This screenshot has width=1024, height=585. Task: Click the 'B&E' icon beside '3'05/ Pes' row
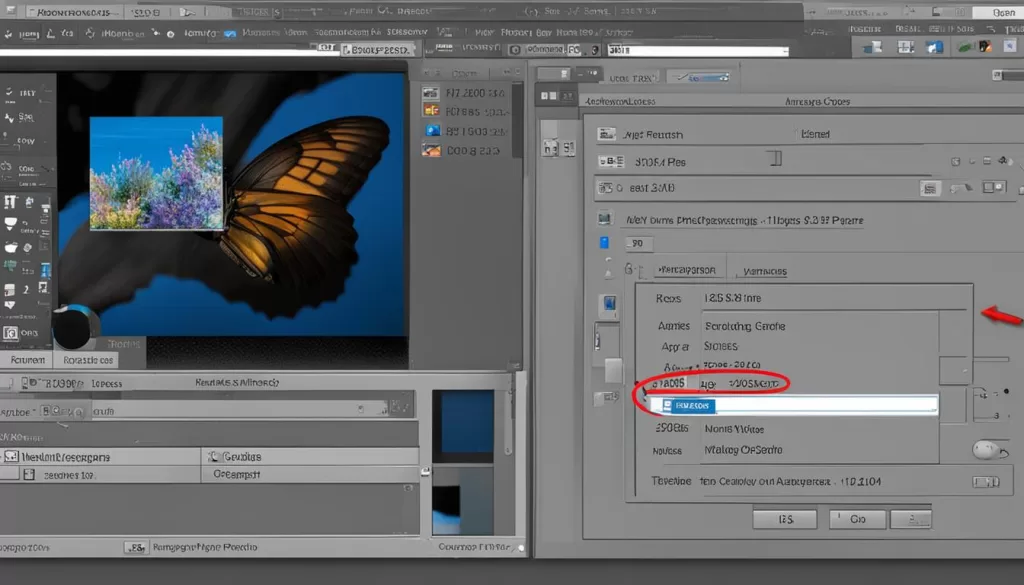click(611, 161)
